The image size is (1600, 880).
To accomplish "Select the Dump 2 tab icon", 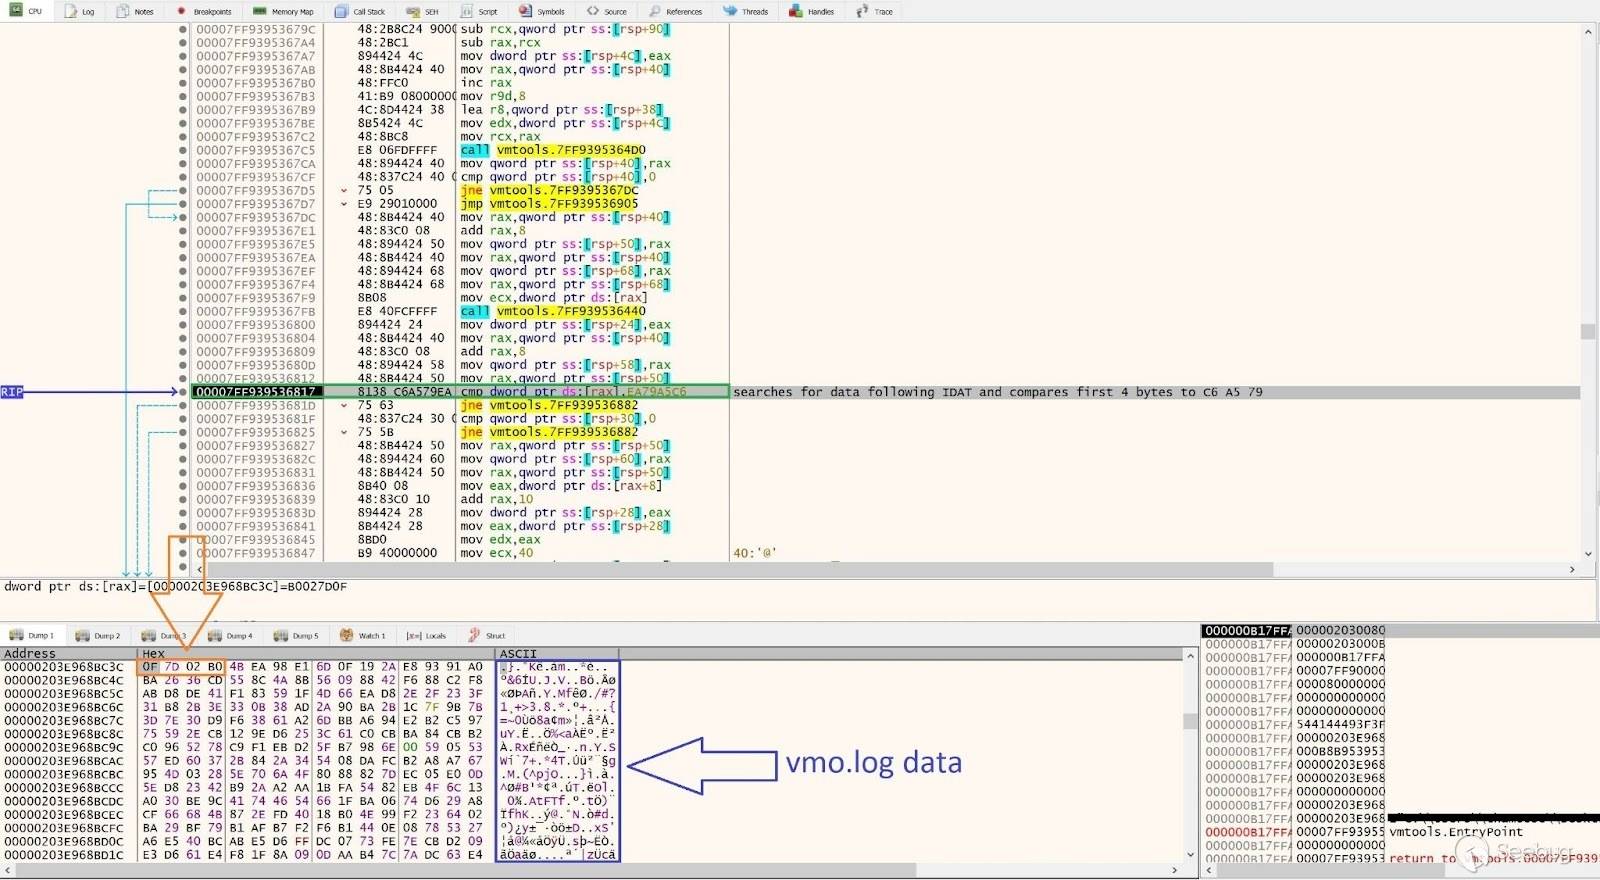I will tap(81, 635).
